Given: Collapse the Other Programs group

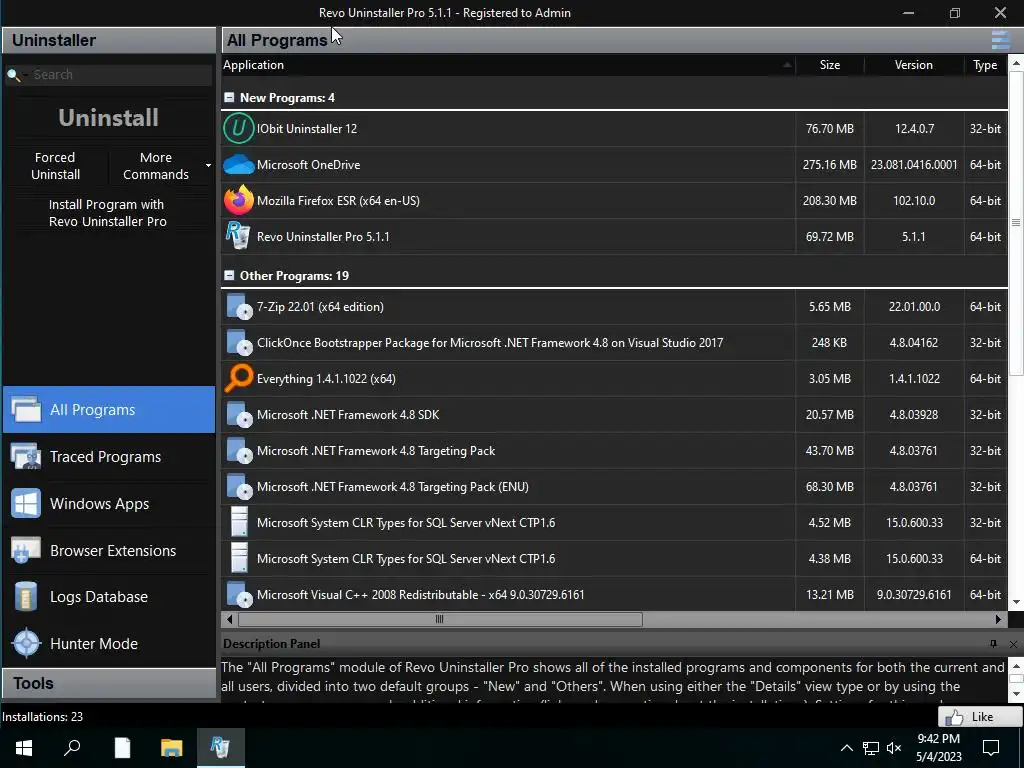Looking at the screenshot, I should [229, 276].
